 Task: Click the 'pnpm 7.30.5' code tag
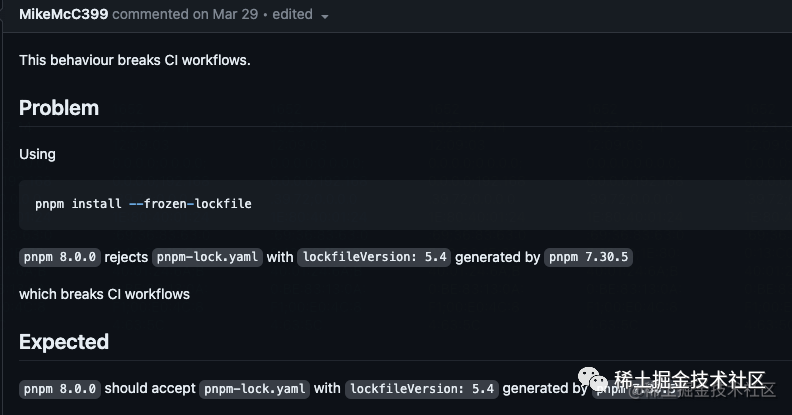tap(588, 257)
